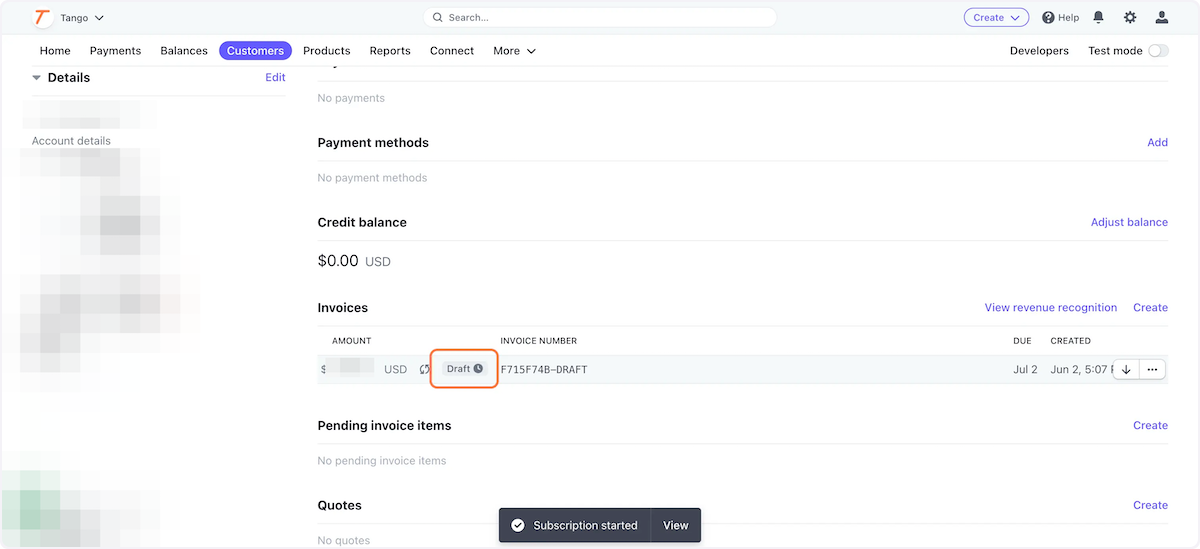Click Edit next to Details
1200x549 pixels.
pyautogui.click(x=275, y=77)
